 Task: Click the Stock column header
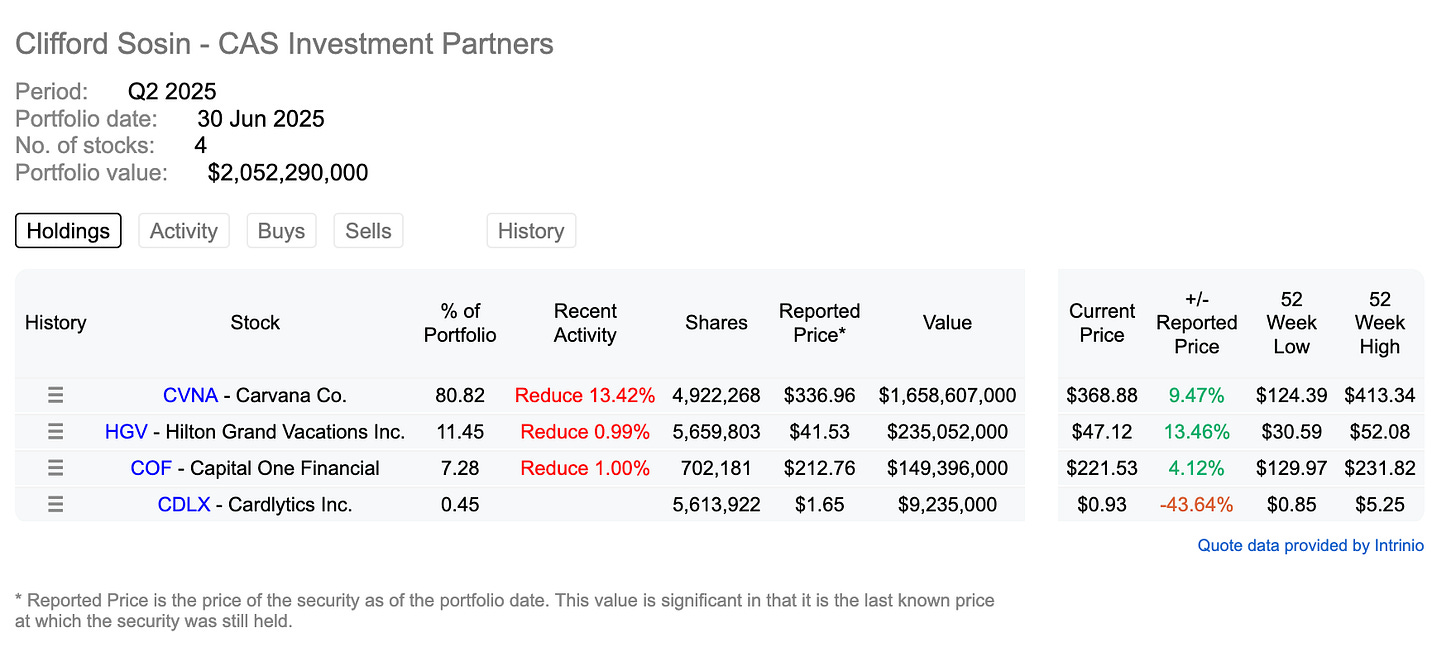pos(255,323)
